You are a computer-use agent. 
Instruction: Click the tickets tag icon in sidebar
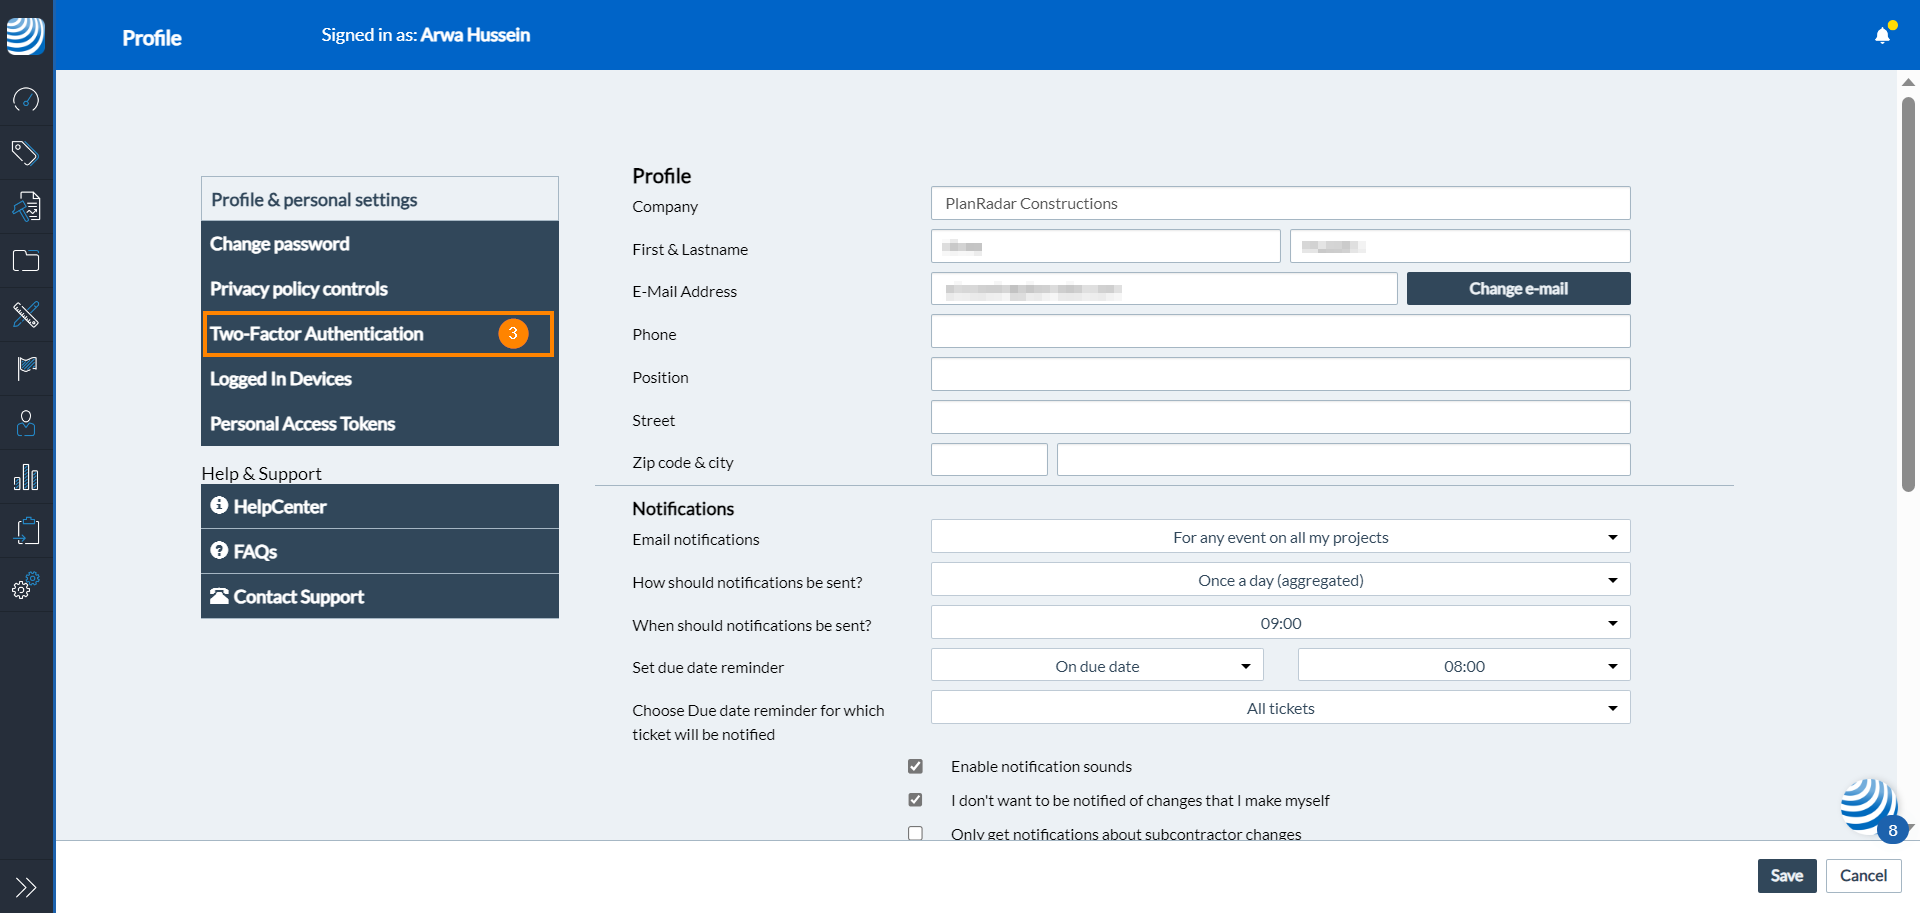point(26,153)
